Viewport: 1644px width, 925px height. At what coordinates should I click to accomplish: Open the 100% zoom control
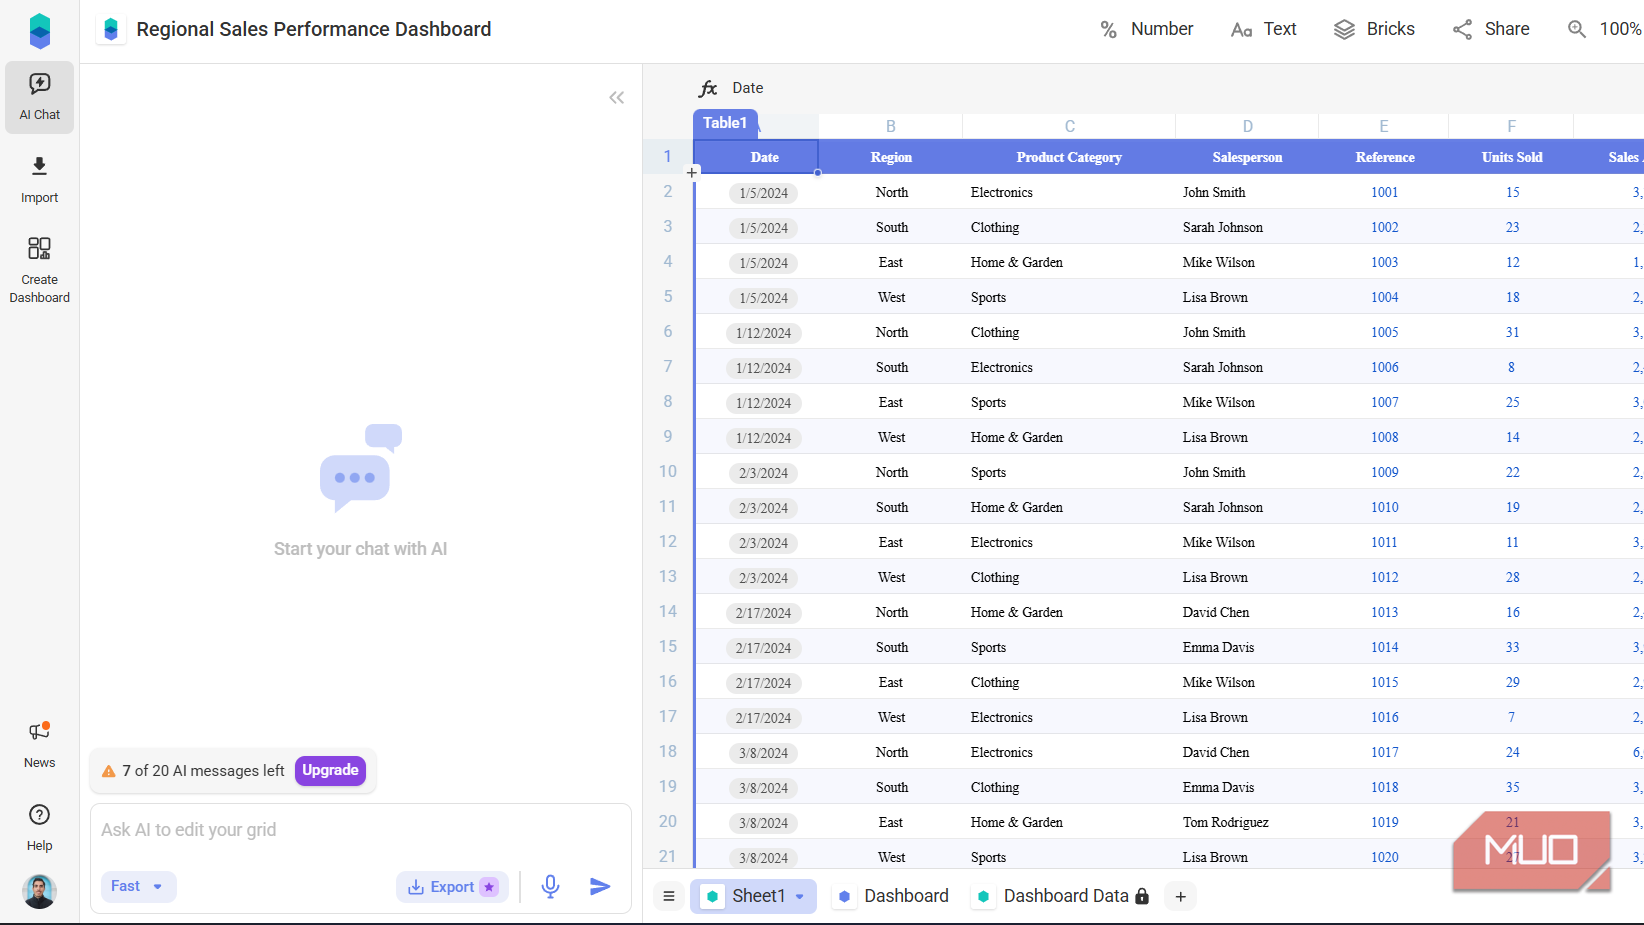pos(1605,29)
